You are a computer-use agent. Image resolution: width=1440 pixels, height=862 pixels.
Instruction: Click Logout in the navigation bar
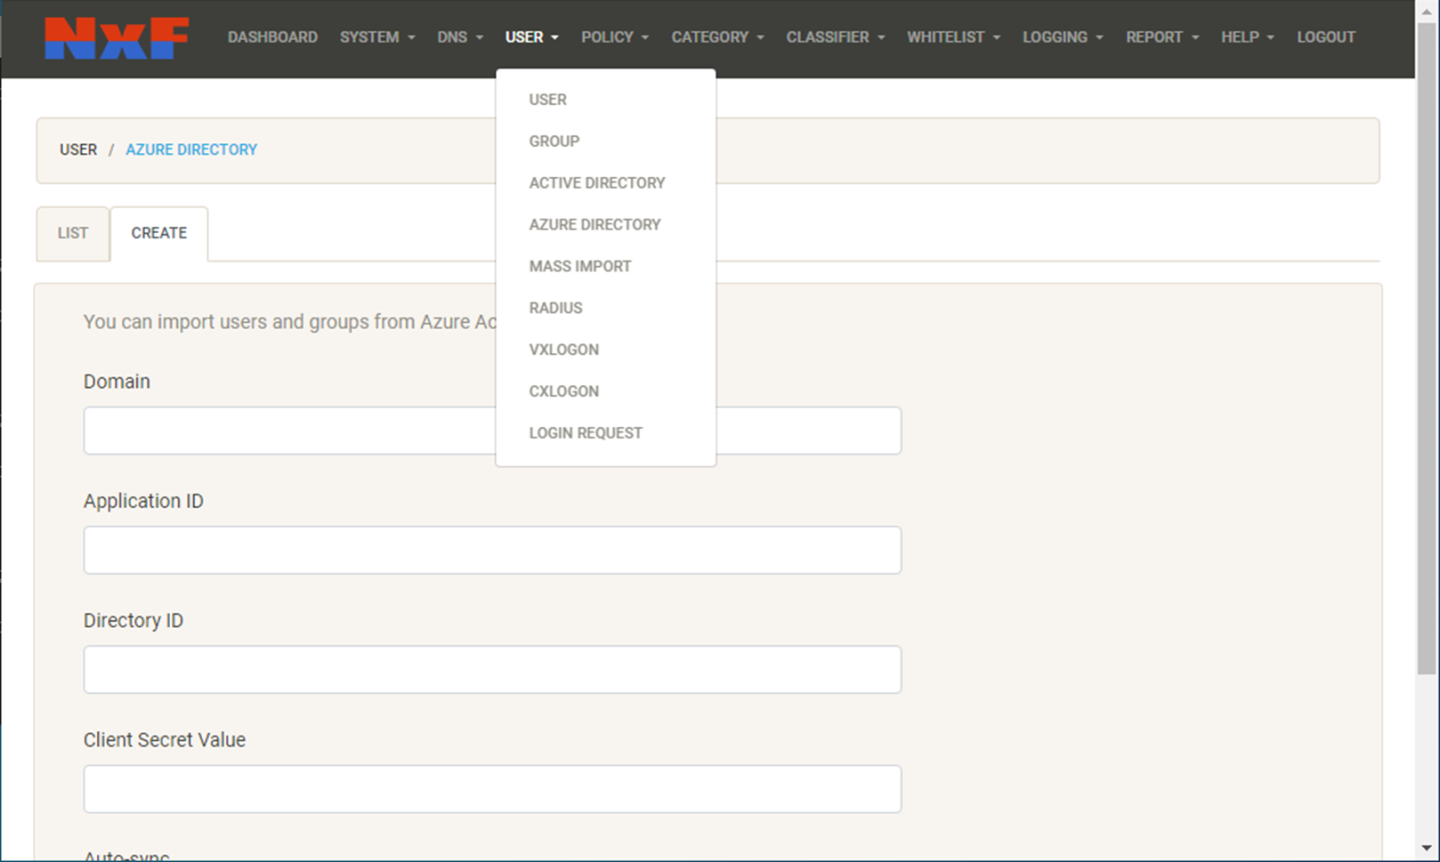1326,37
